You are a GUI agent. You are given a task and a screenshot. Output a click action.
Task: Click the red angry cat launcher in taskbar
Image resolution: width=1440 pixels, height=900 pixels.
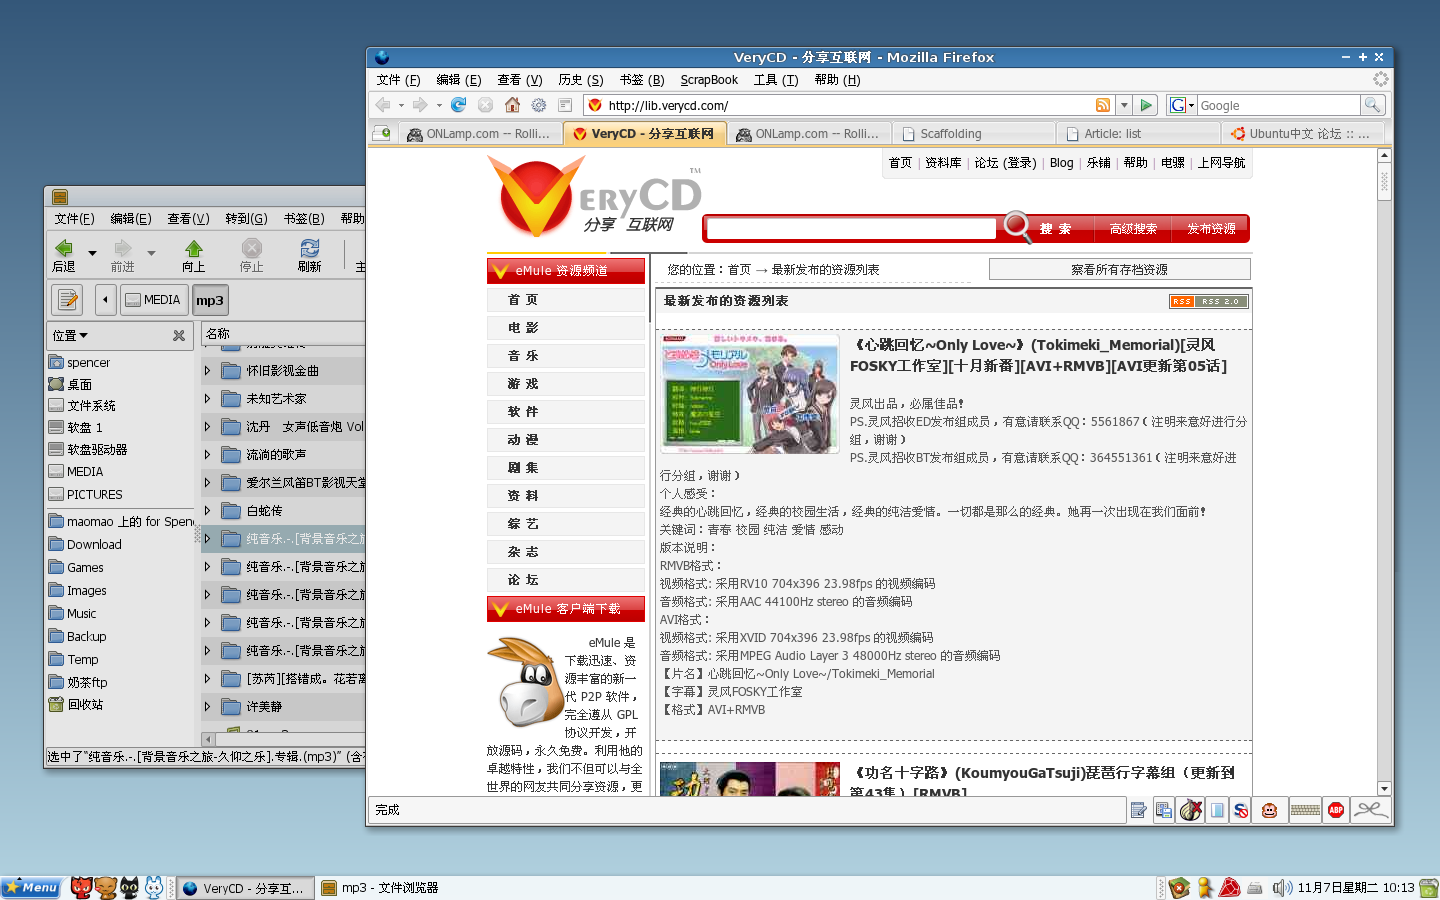[x=81, y=887]
